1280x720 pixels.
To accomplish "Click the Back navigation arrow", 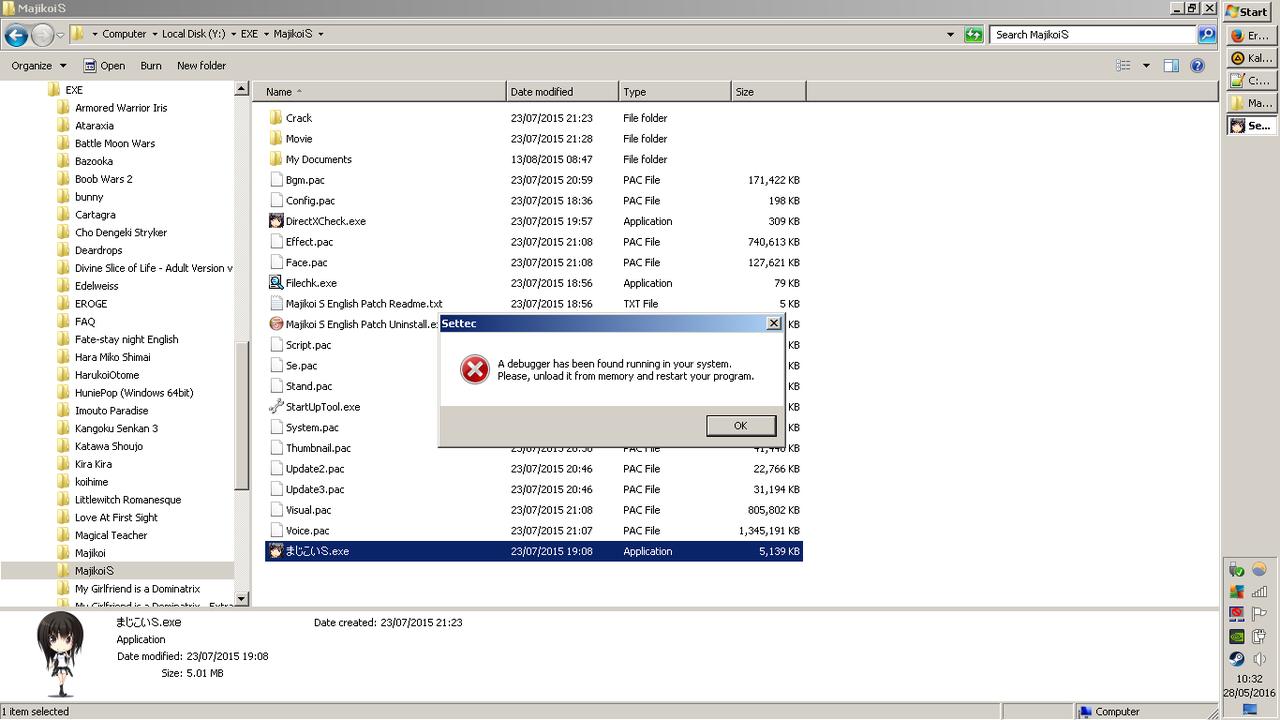I will [16, 35].
